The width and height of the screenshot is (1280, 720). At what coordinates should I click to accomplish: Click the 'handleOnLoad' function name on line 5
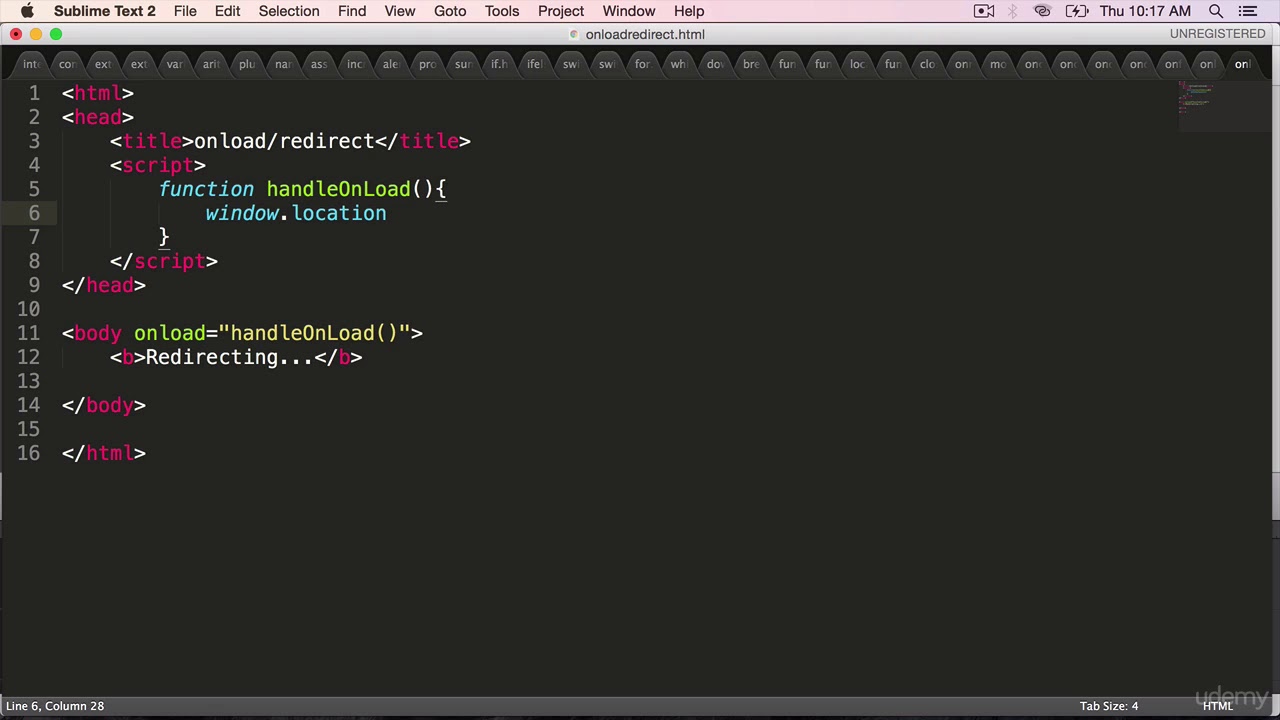tap(338, 189)
